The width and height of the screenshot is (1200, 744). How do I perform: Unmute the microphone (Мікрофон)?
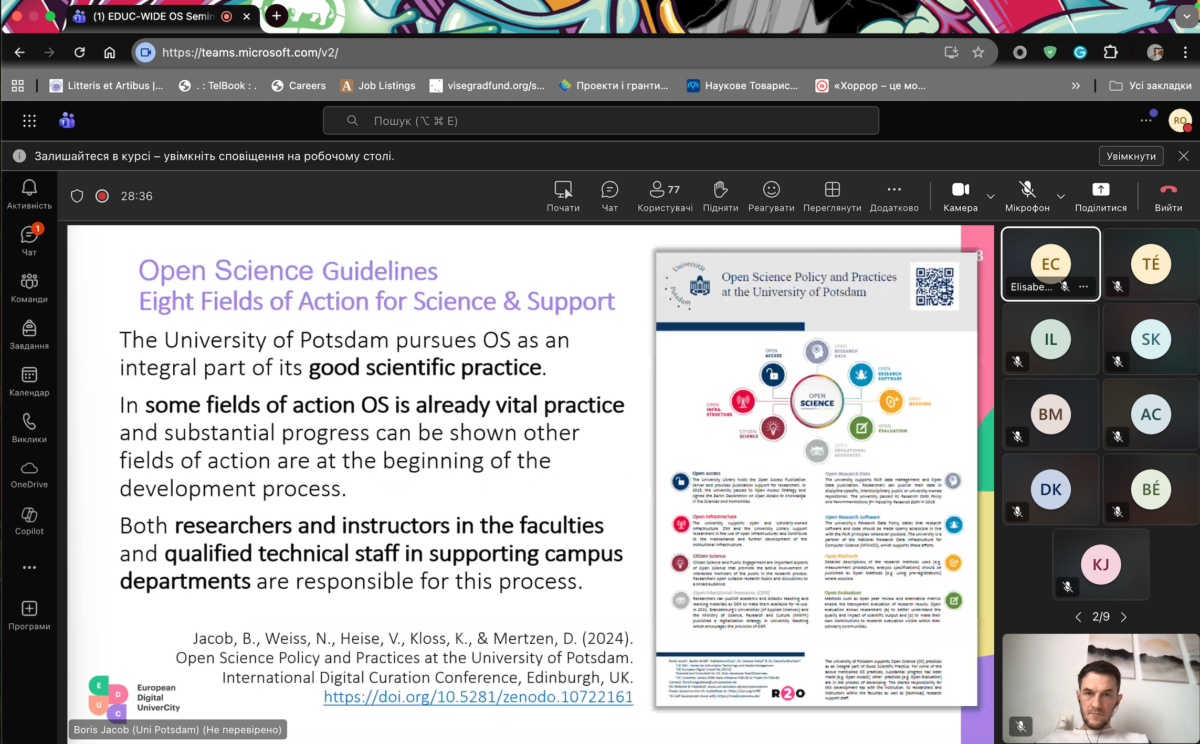(x=1027, y=195)
